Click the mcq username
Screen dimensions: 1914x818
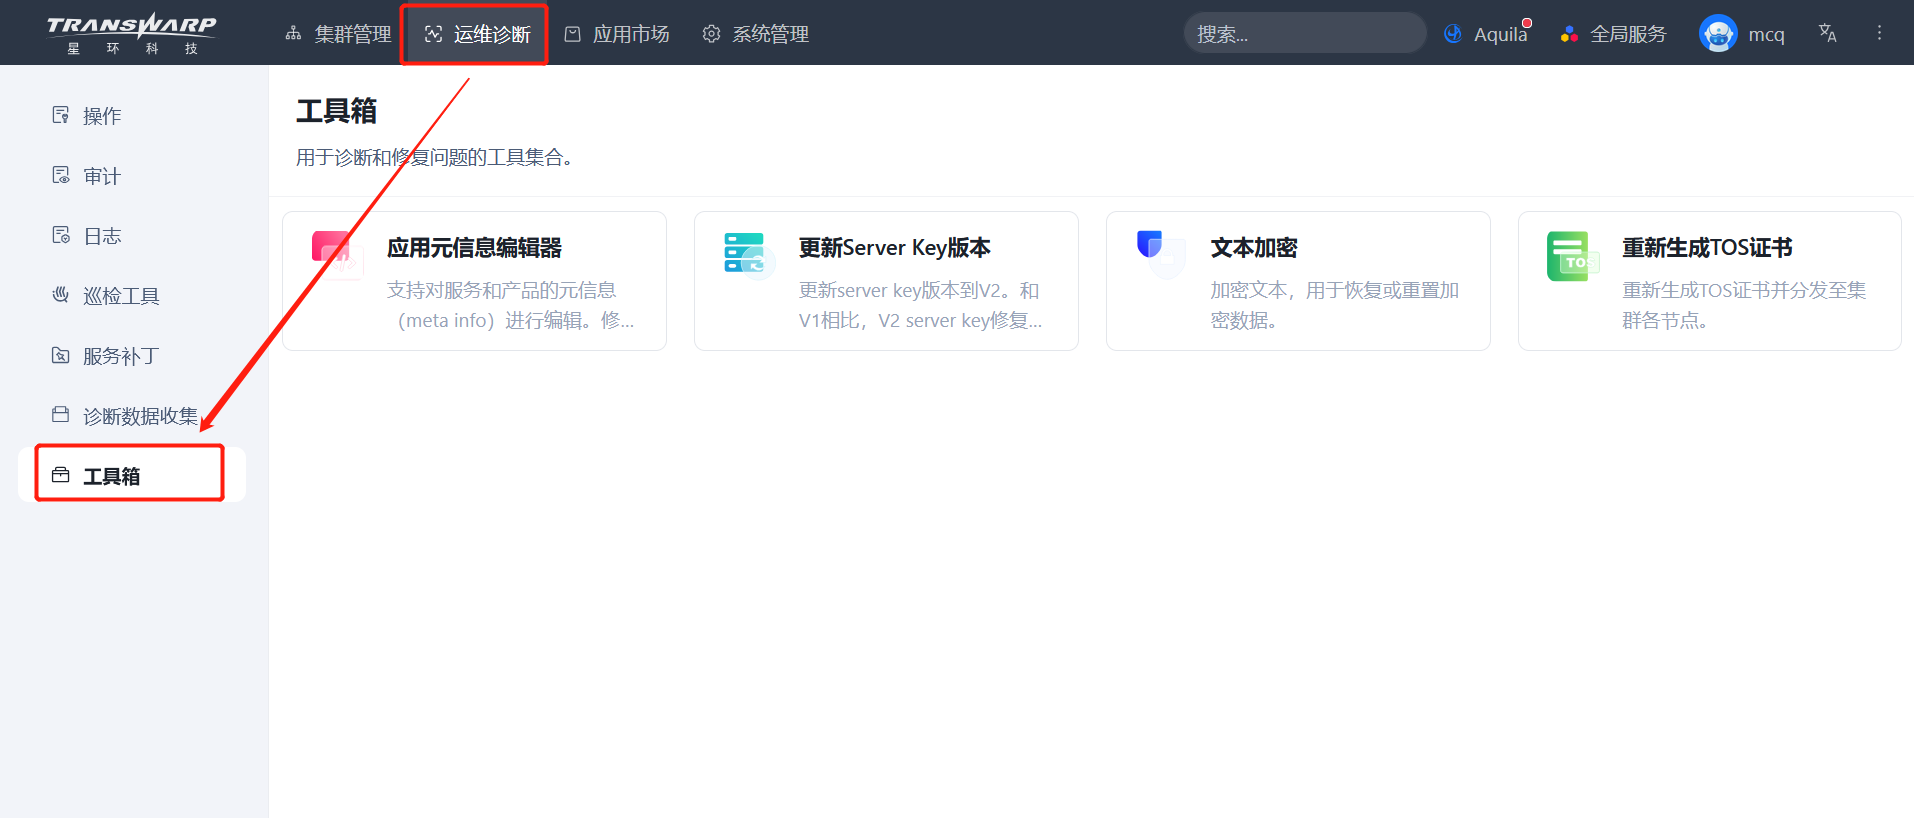coord(1766,34)
